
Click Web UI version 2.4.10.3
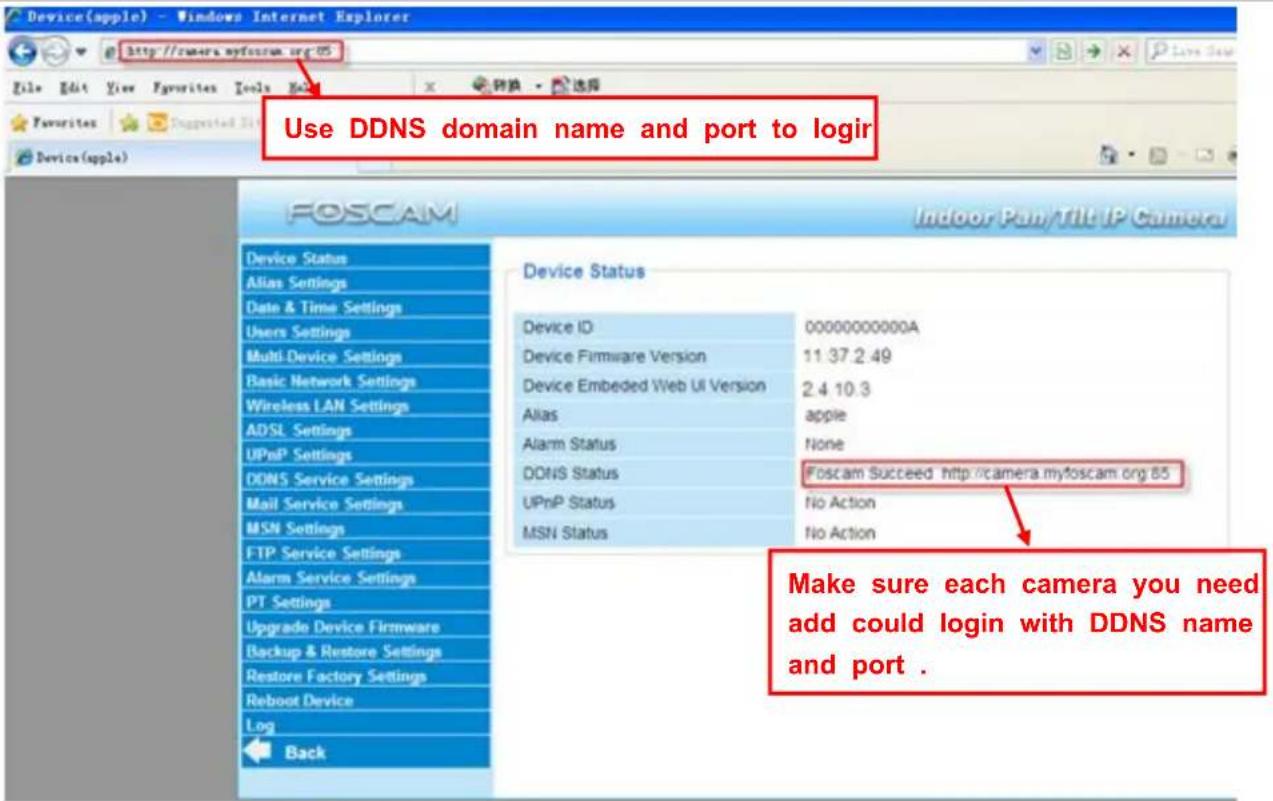836,389
